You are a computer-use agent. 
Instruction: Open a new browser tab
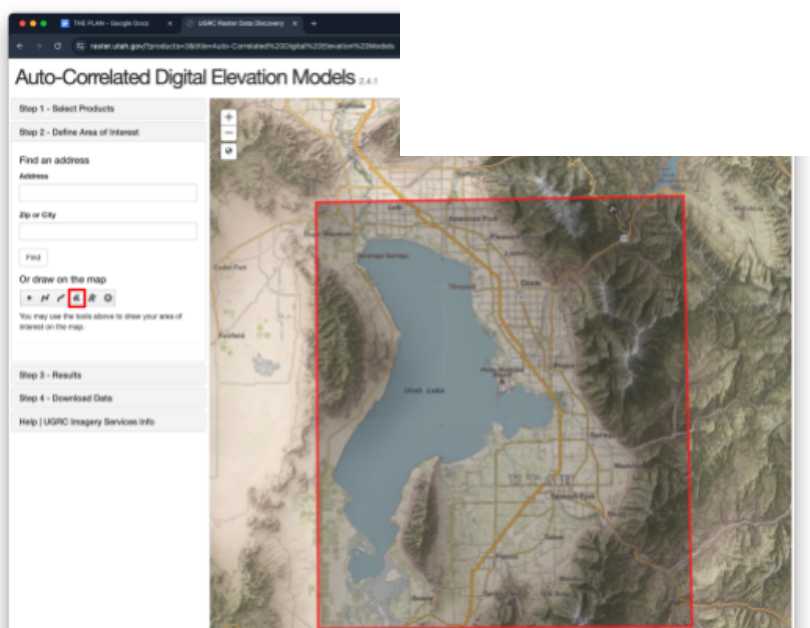pyautogui.click(x=314, y=23)
